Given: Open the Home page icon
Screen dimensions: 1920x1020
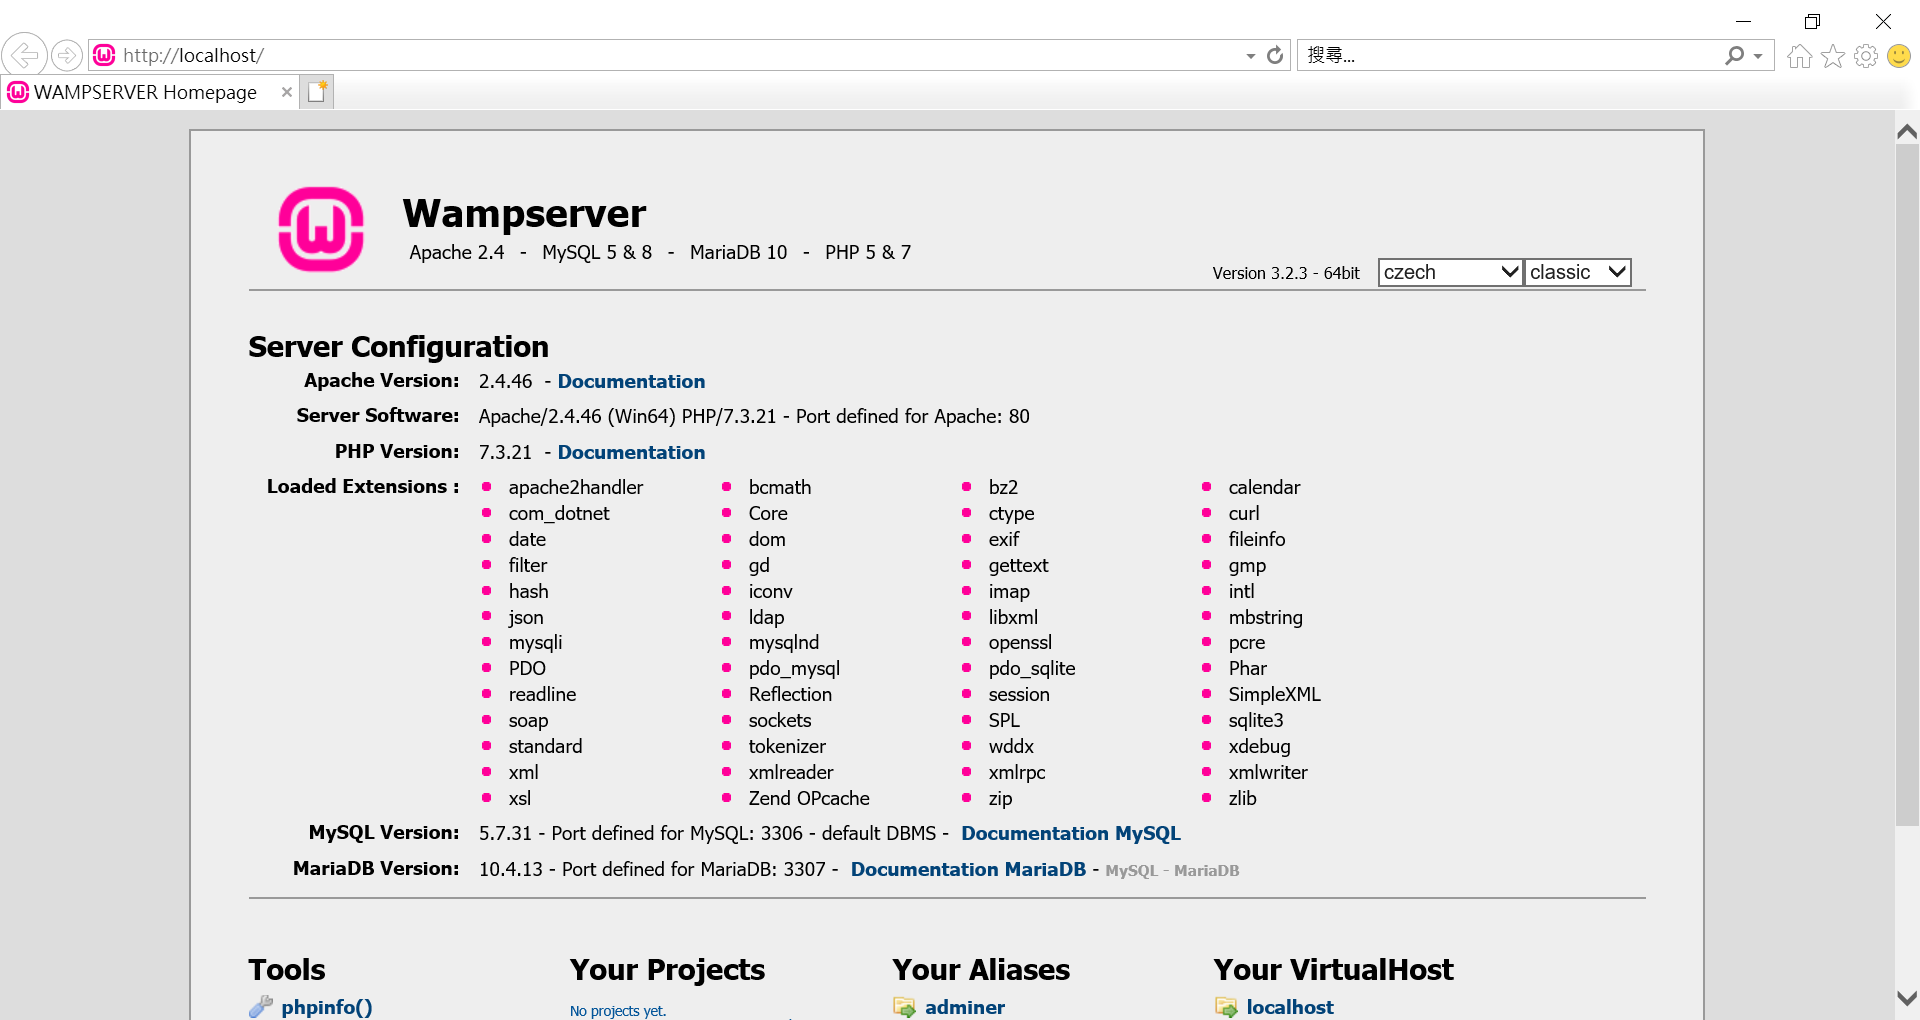Looking at the screenshot, I should point(1800,56).
